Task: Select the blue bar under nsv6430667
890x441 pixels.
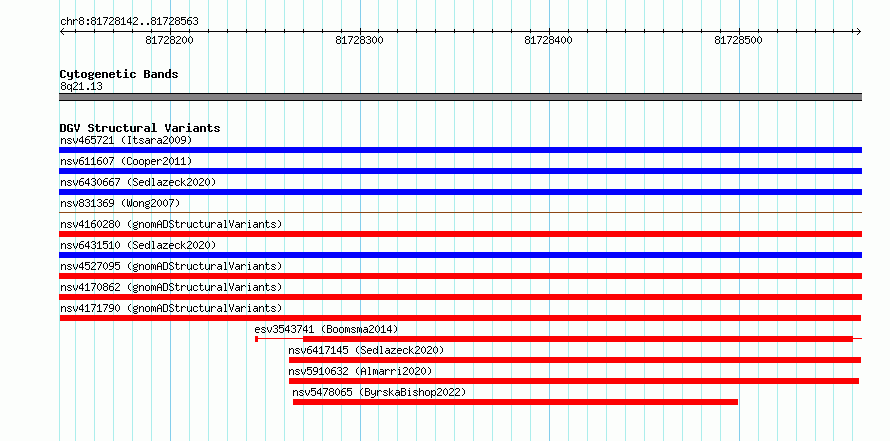Action: 460,192
